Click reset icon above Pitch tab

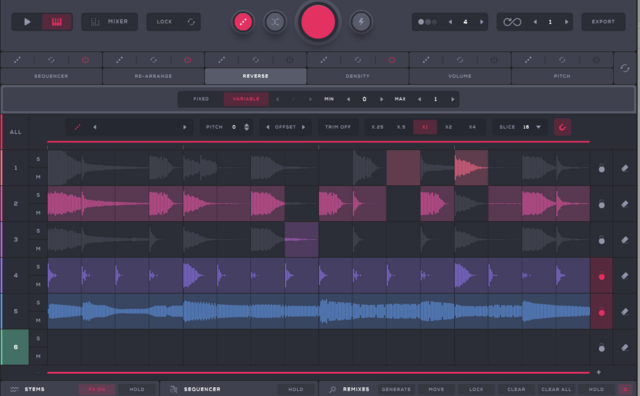(562, 60)
